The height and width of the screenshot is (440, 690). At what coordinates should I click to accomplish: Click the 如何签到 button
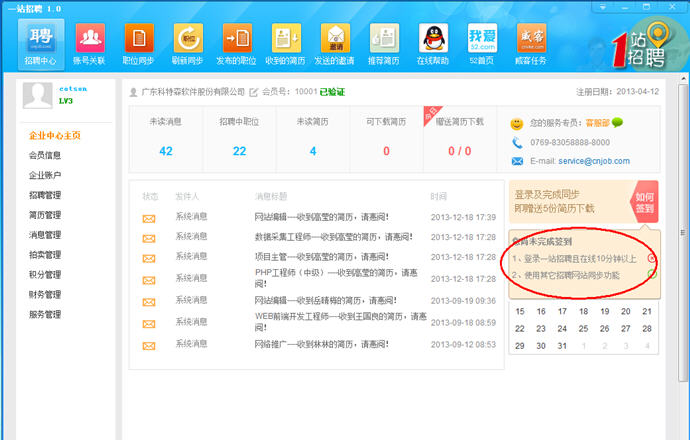(645, 202)
